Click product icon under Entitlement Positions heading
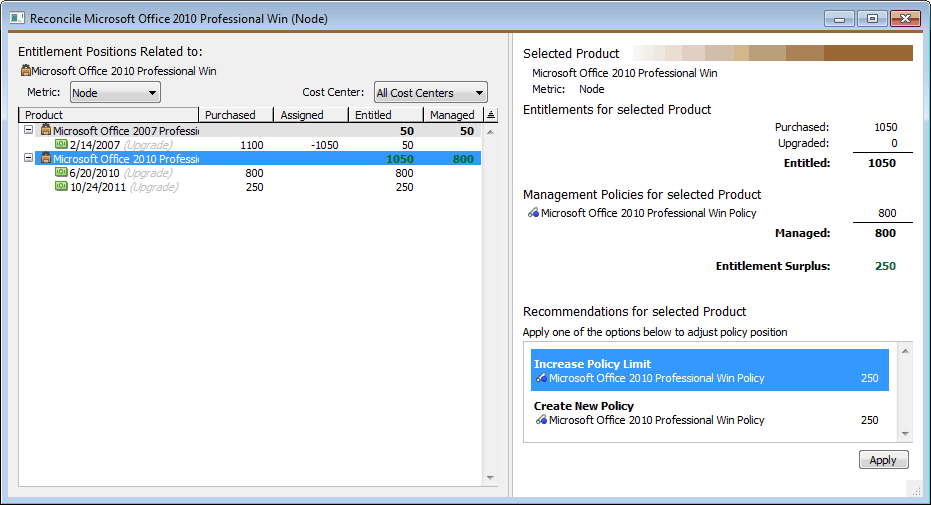The width and height of the screenshot is (931, 505). click(26, 71)
